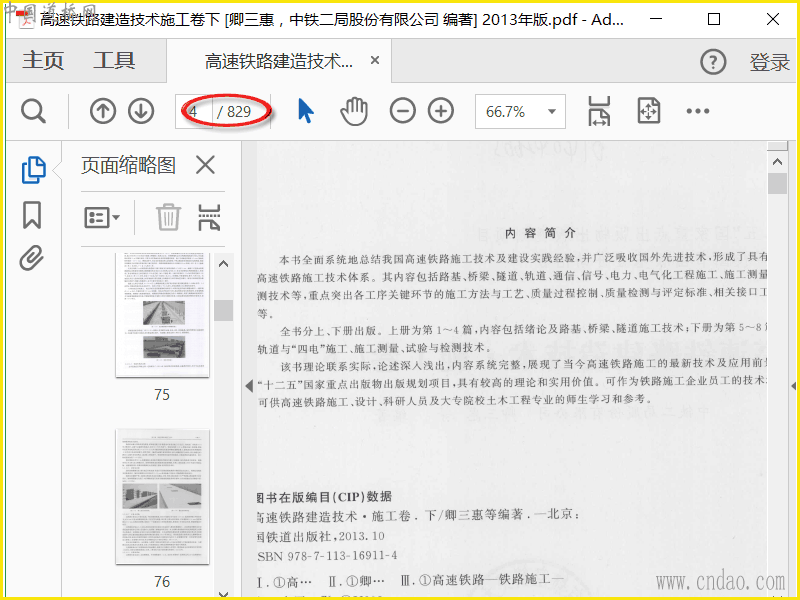Click the 内容简介 heading text
The height and width of the screenshot is (600, 800).
tap(540, 234)
